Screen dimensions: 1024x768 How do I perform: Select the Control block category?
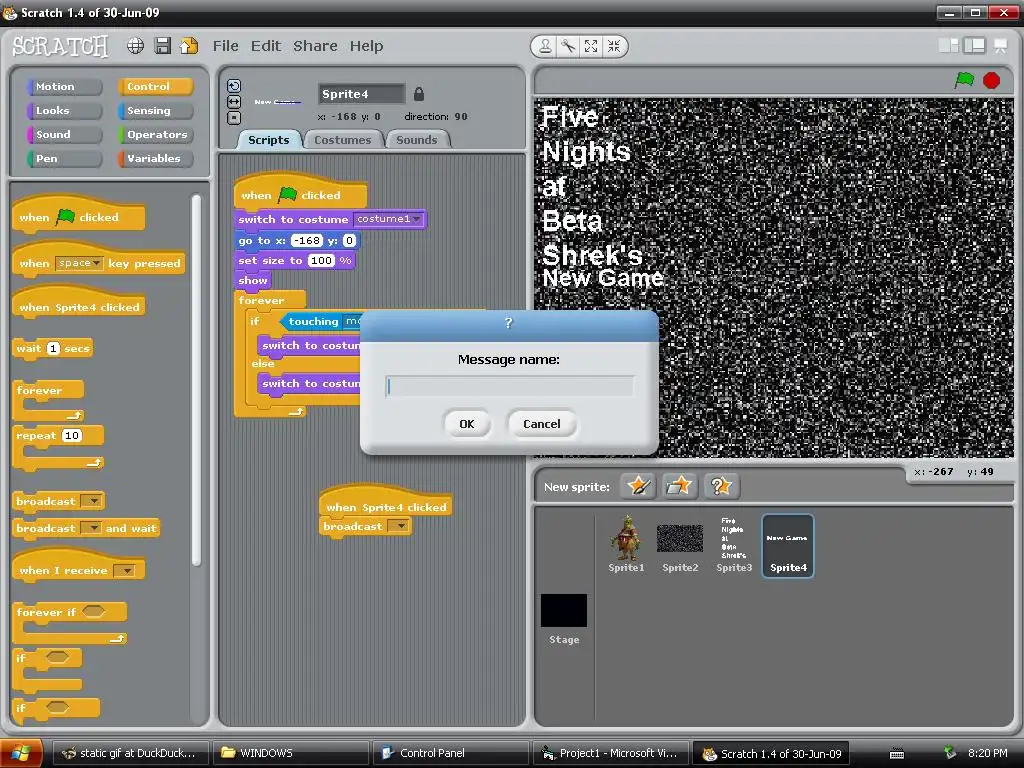click(155, 87)
